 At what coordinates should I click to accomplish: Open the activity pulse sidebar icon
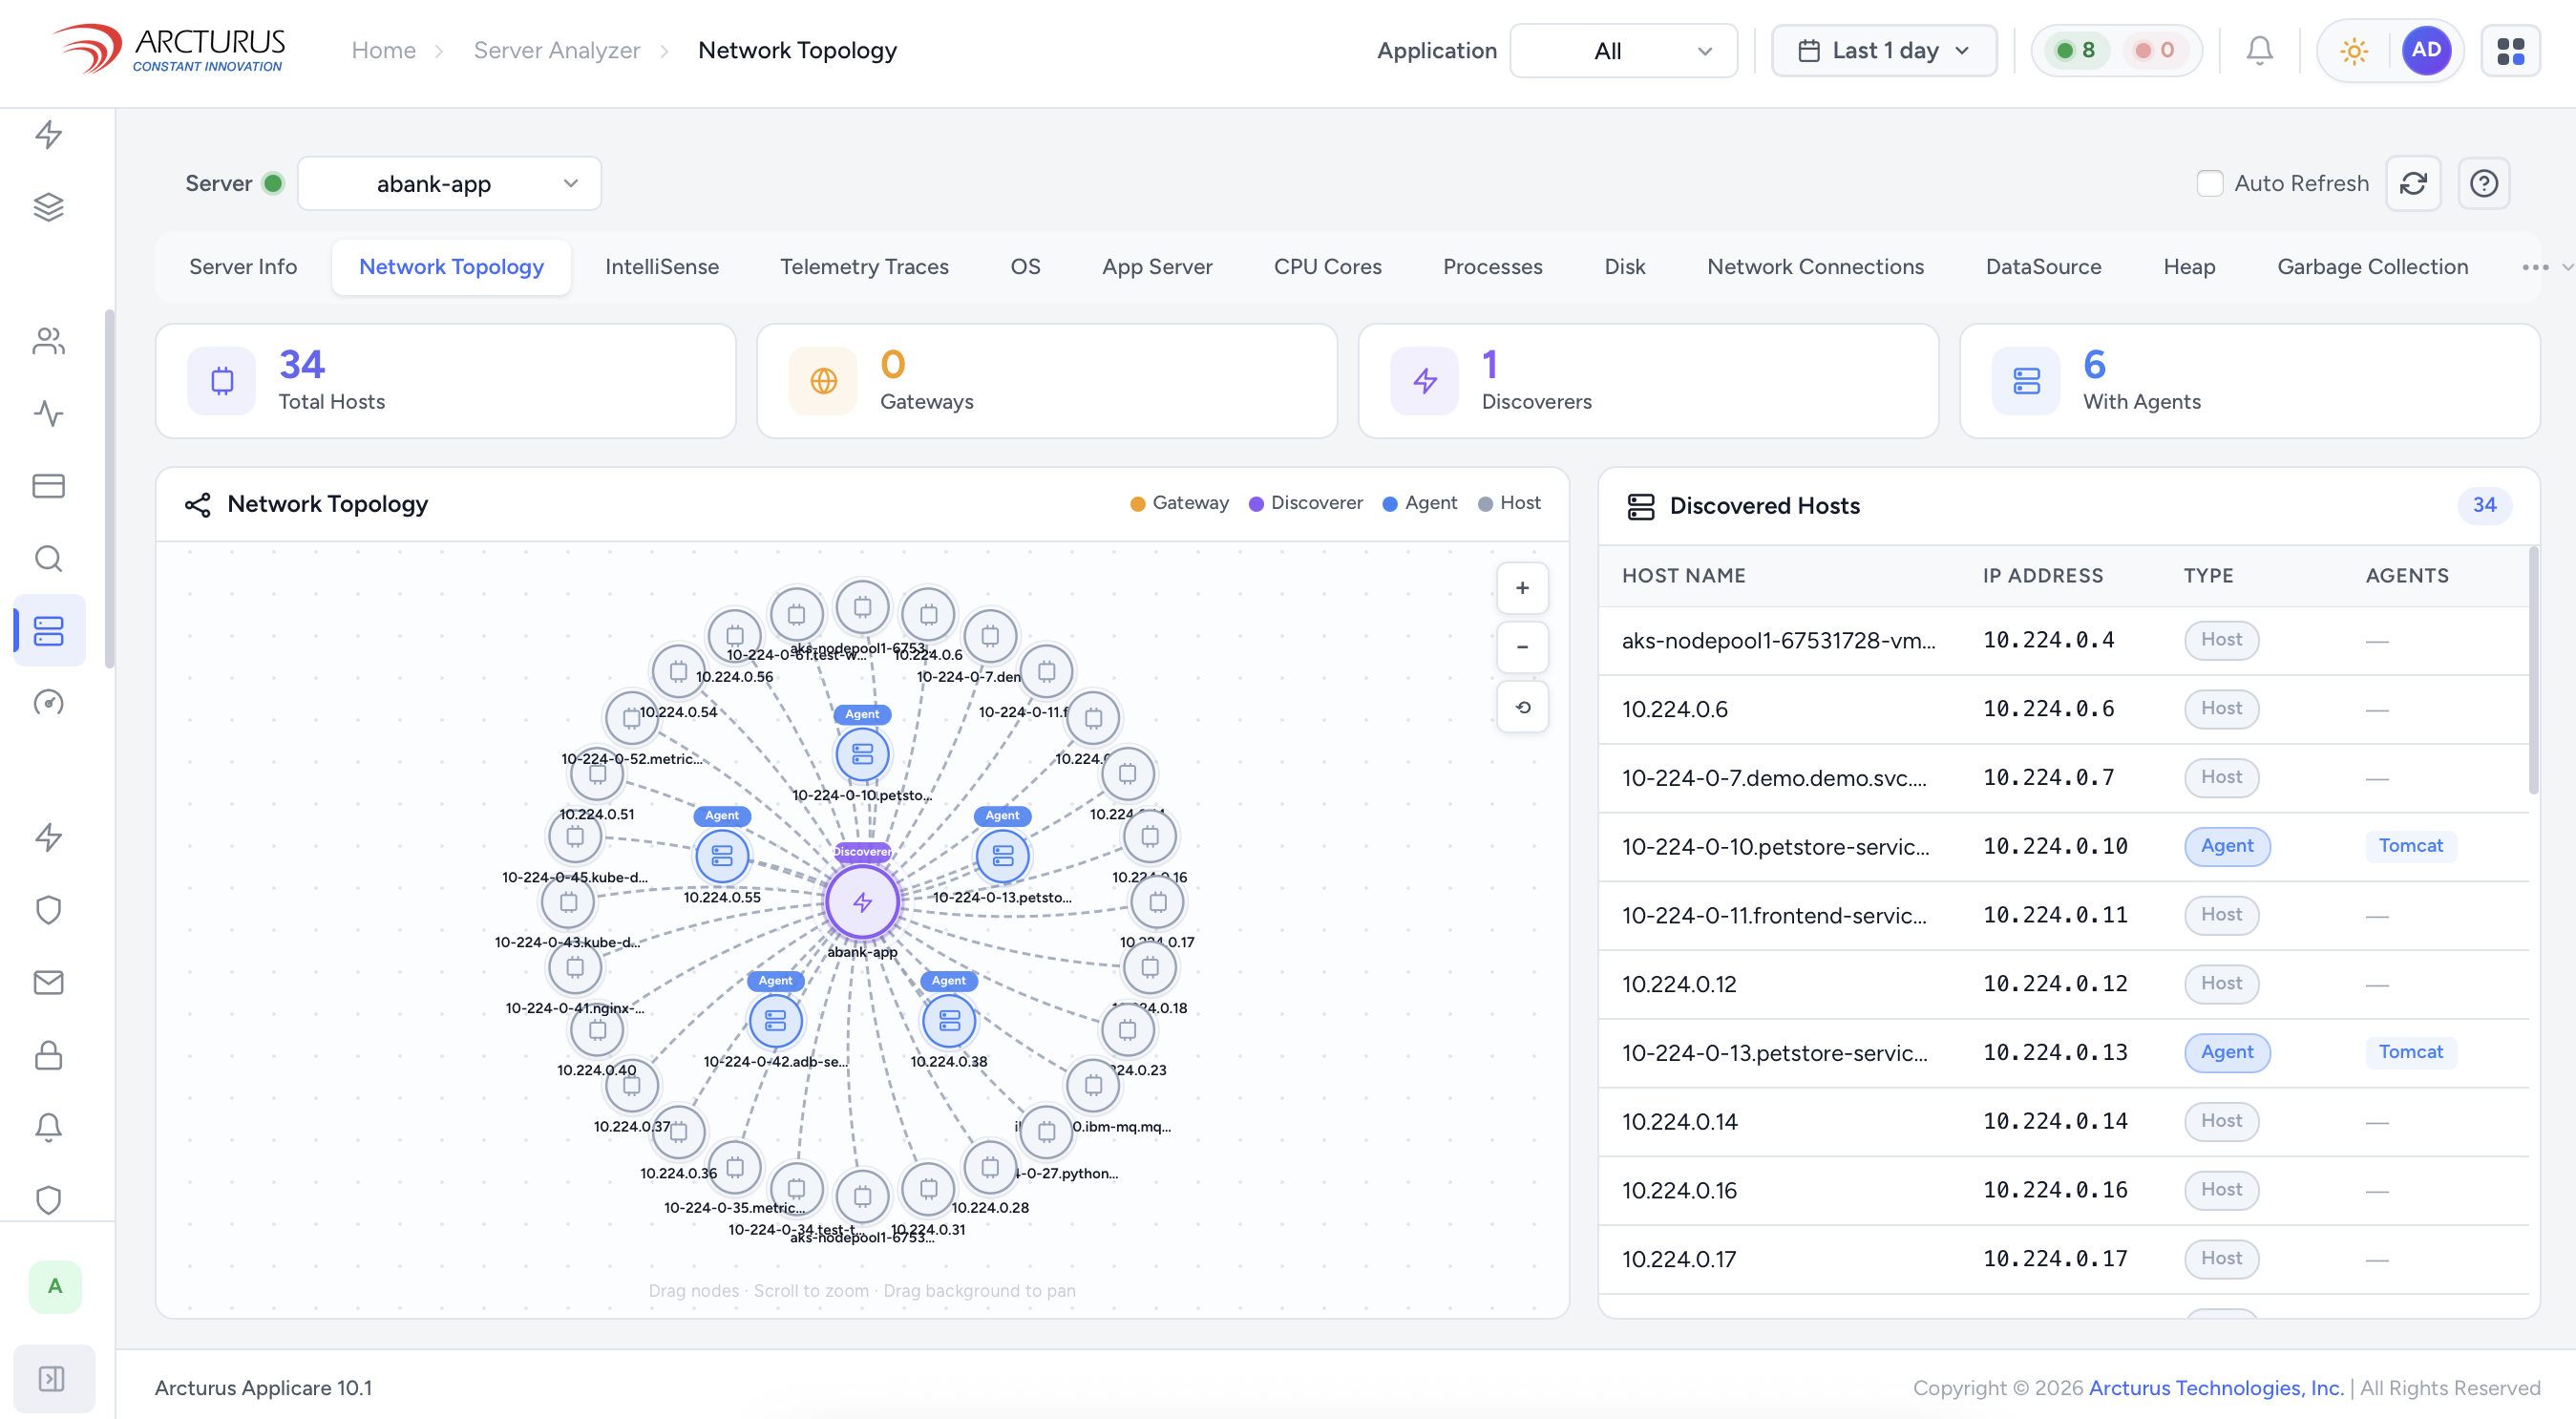coord(49,413)
